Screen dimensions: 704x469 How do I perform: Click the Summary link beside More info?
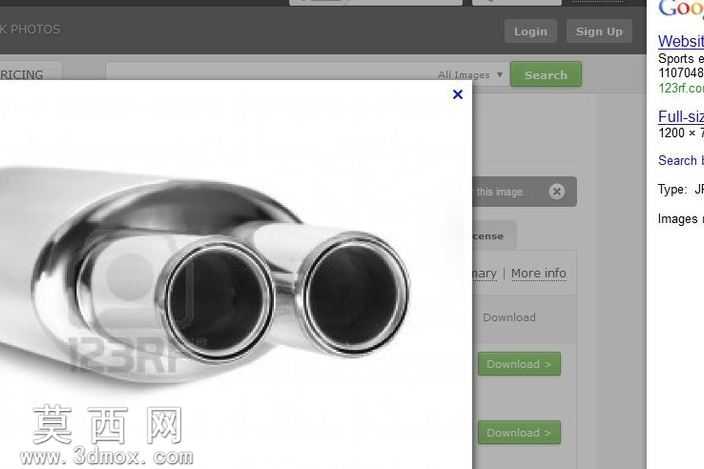point(484,273)
